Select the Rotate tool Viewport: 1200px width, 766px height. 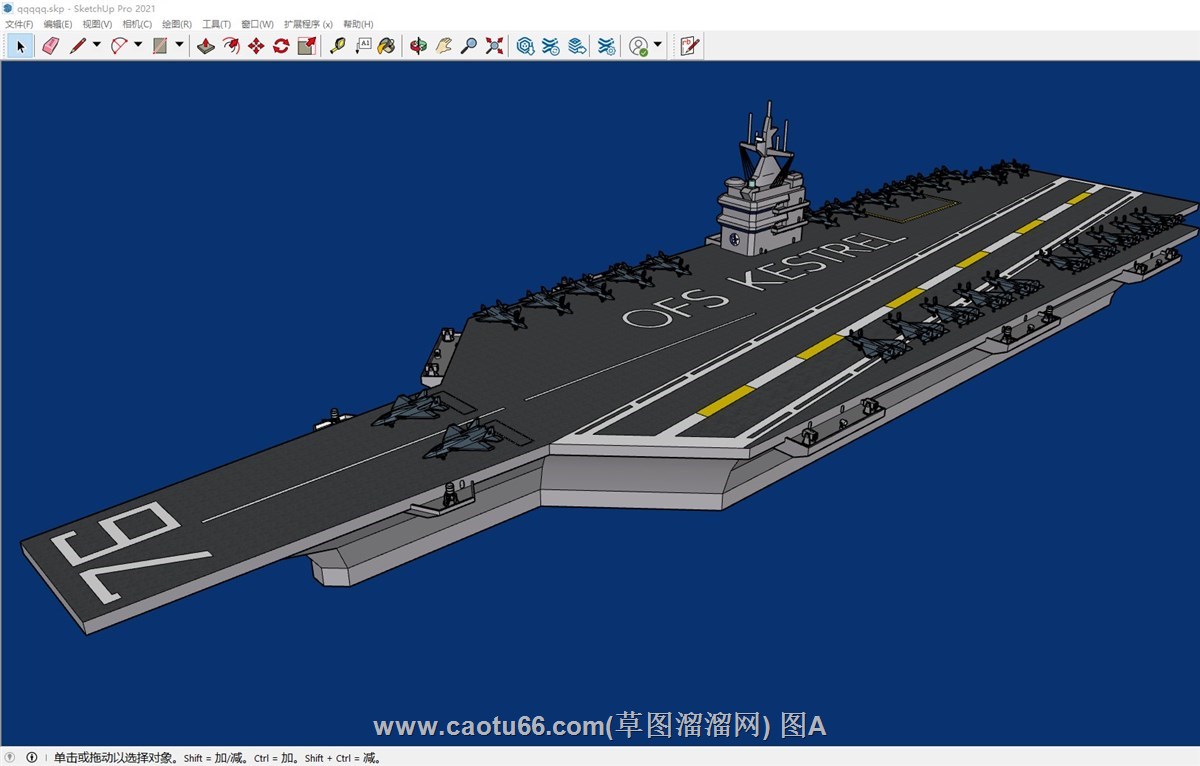point(281,46)
